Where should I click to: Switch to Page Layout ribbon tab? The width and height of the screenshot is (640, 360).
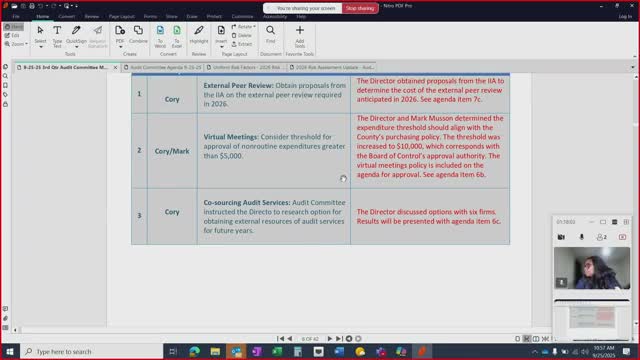(x=122, y=17)
